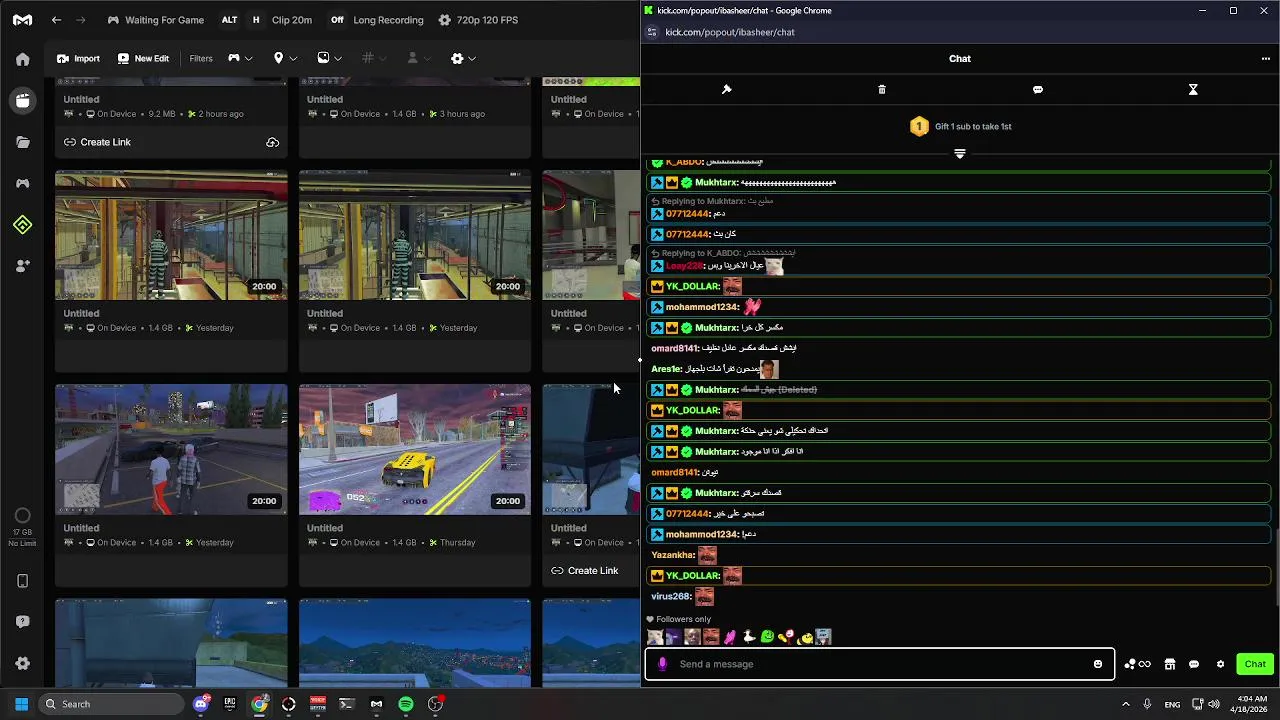The height and width of the screenshot is (720, 1280).
Task: Click username Yazankha in chat
Action: (673, 555)
